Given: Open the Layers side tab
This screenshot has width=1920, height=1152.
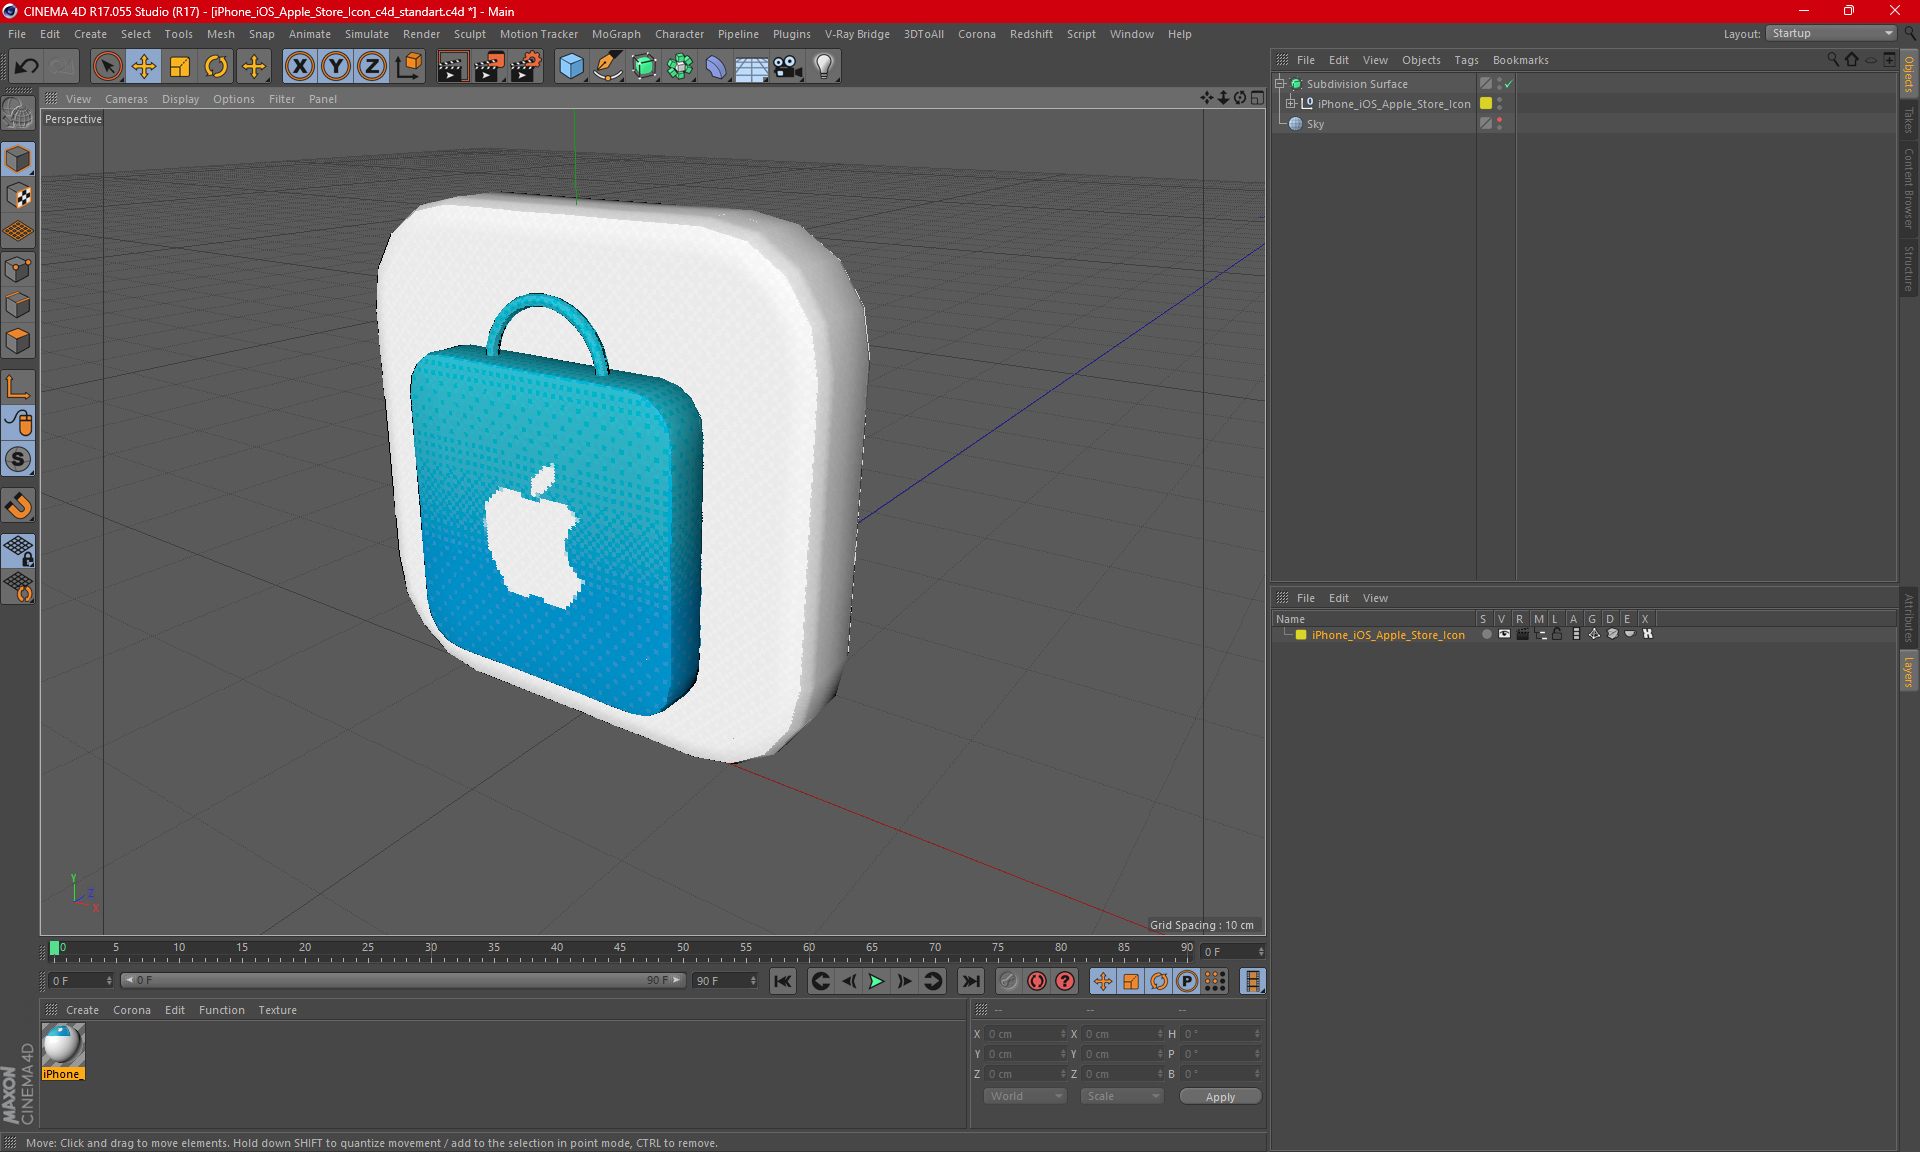Looking at the screenshot, I should pos(1908,671).
